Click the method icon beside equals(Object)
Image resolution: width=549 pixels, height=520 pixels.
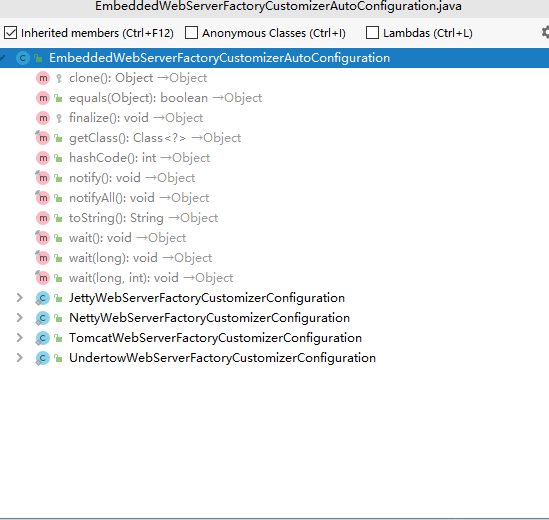tap(43, 98)
